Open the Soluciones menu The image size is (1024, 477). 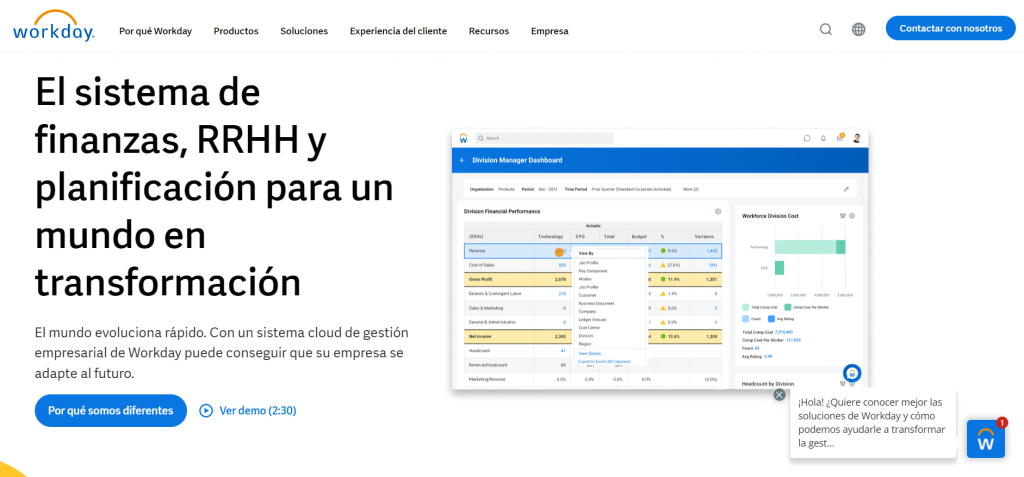304,31
